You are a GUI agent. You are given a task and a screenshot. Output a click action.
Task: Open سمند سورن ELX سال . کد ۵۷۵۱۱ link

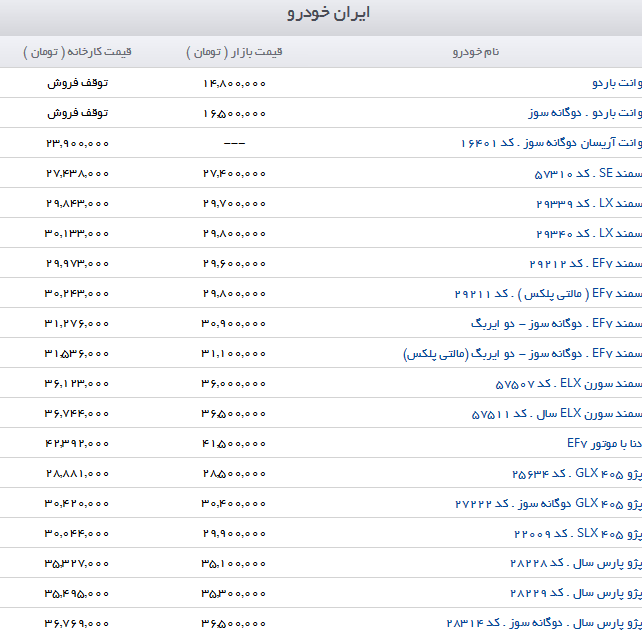[557, 413]
